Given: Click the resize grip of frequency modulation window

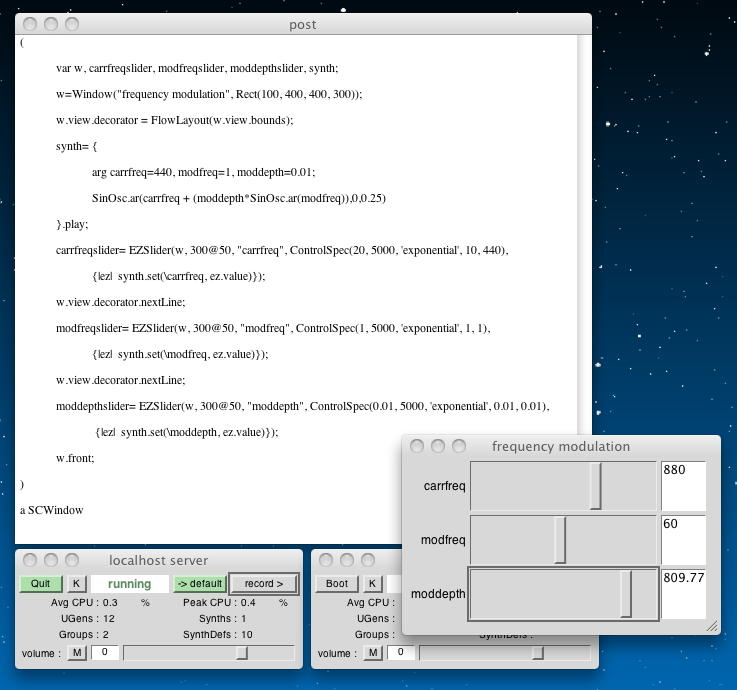Looking at the screenshot, I should (x=712, y=627).
